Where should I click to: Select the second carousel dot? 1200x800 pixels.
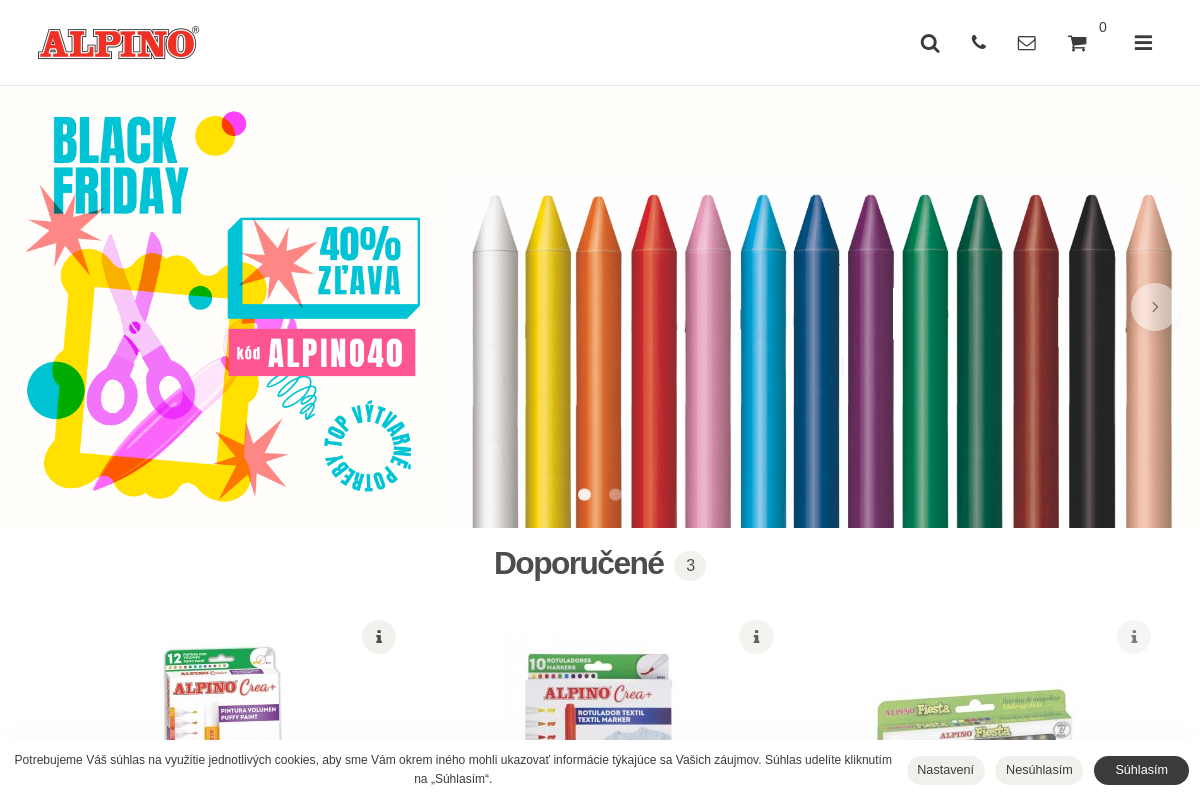tap(615, 494)
